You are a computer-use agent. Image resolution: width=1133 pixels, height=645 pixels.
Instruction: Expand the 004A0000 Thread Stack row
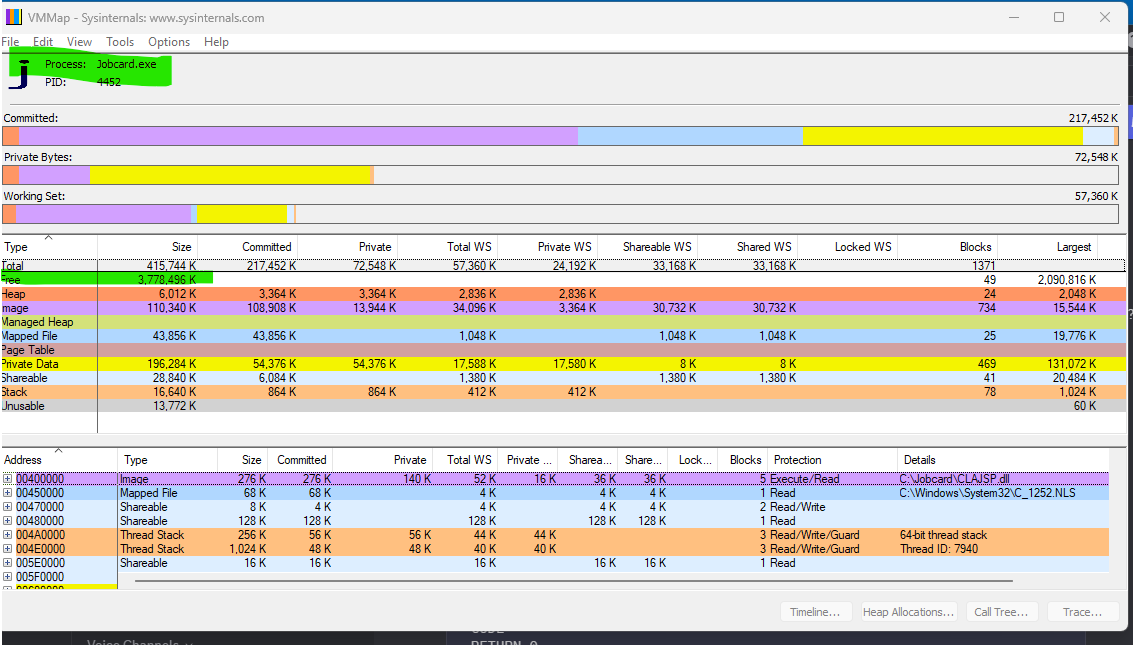pyautogui.click(x=8, y=535)
